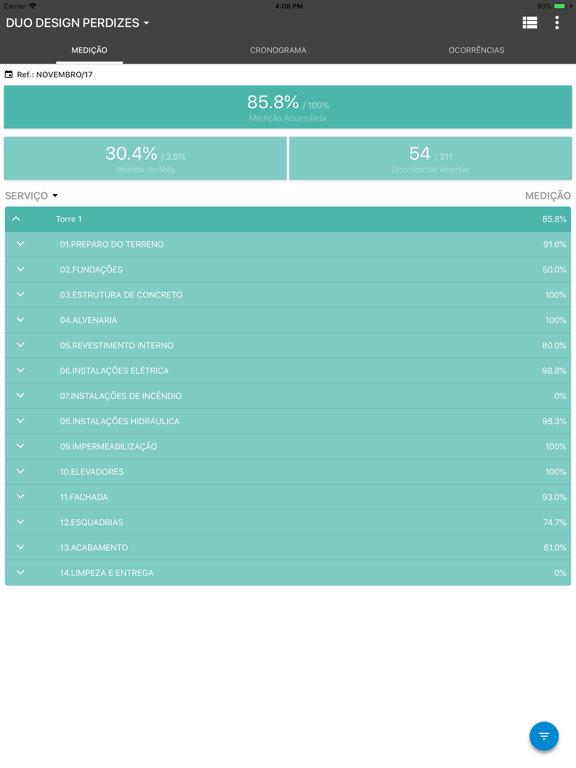Image resolution: width=576 pixels, height=768 pixels.
Task: Expand 08.INSTALAÇÕES HIDRÁULICA row chevron
Action: (21, 421)
